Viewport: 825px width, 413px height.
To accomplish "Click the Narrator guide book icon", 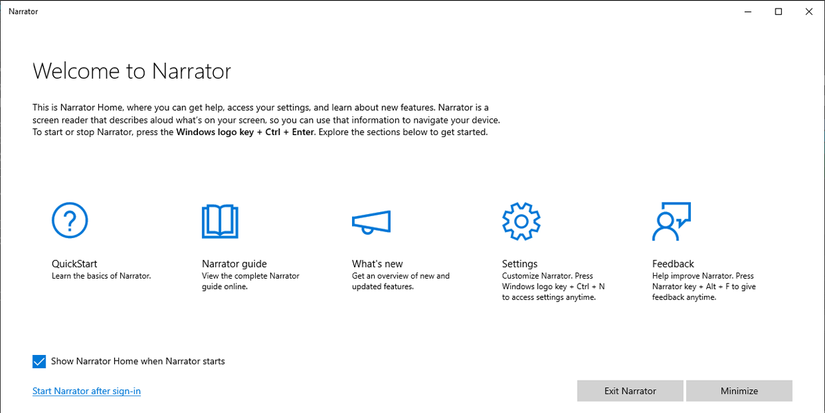I will (220, 221).
